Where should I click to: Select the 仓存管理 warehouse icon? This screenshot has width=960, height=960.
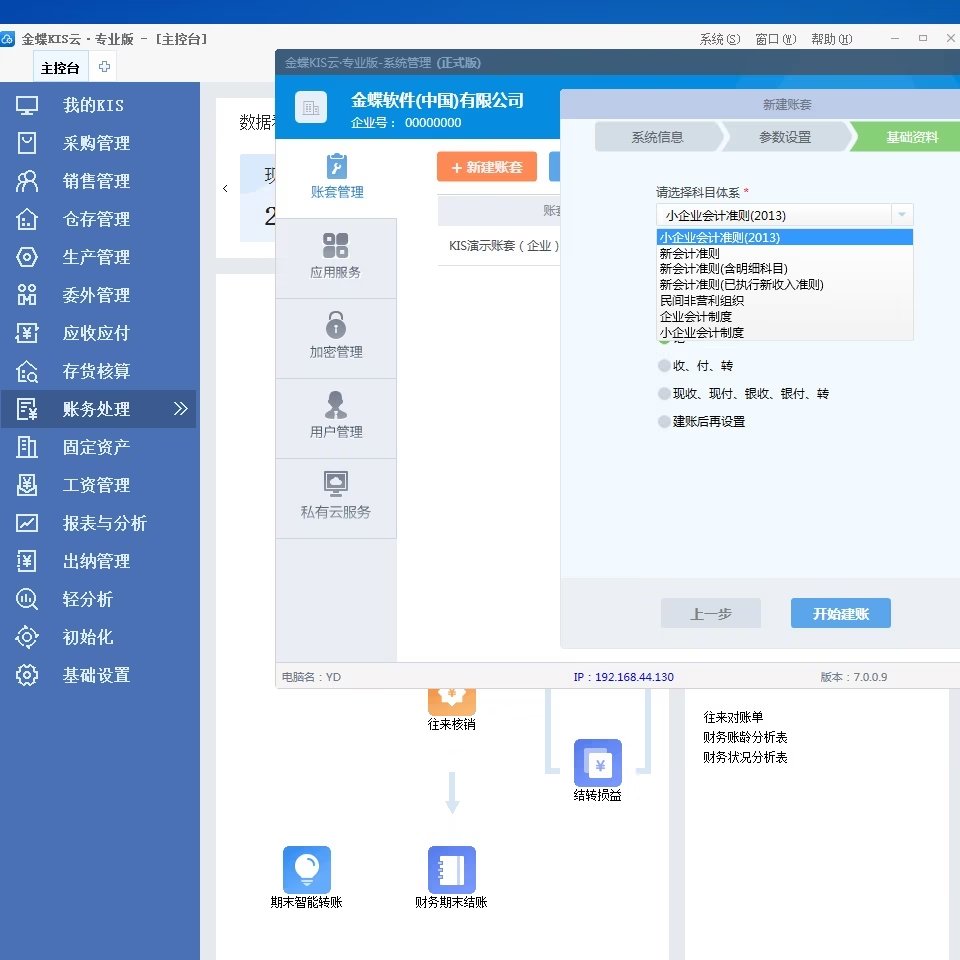click(x=26, y=219)
